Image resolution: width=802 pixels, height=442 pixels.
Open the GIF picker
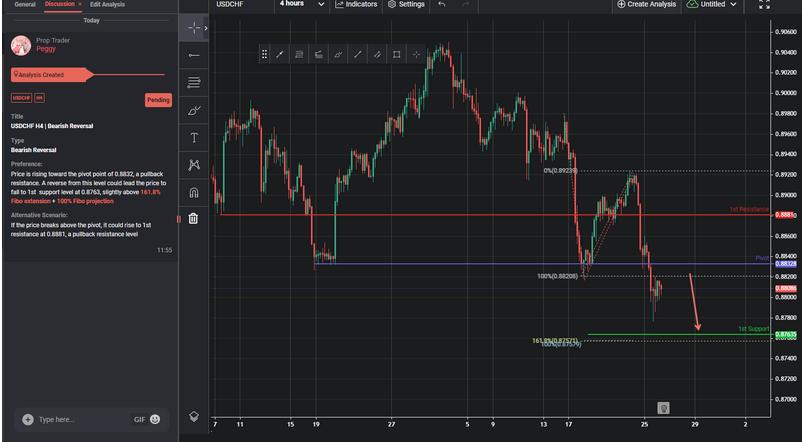coord(140,419)
